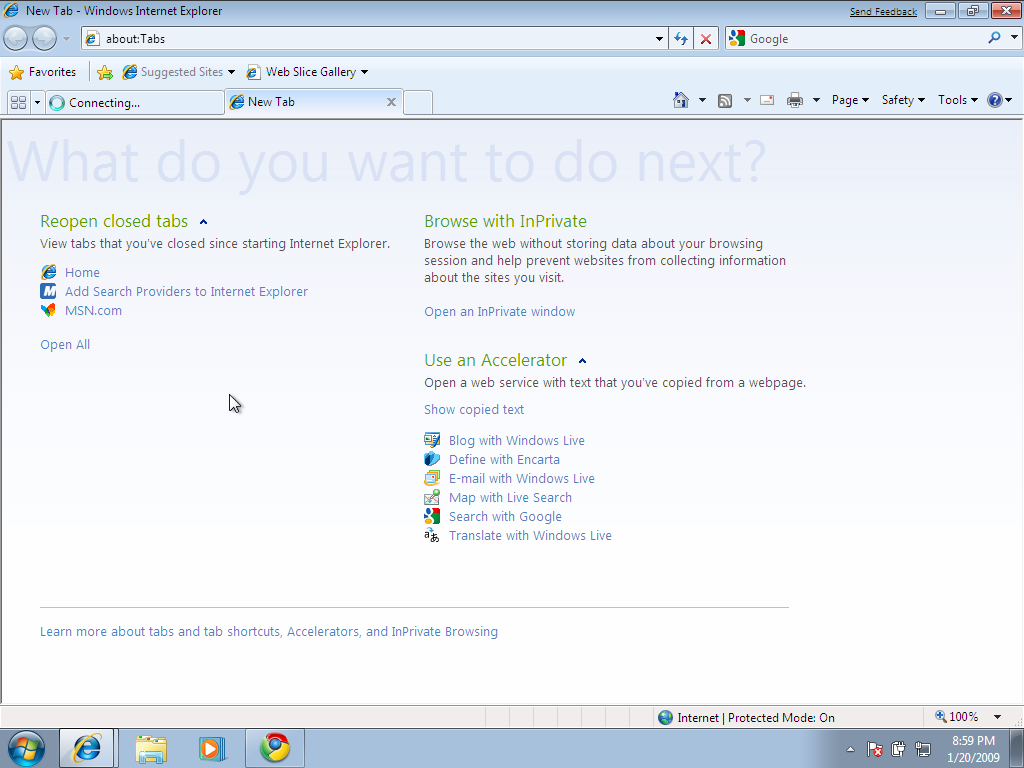The image size is (1024, 768).
Task: Click the Home icon in command bar
Action: click(x=681, y=100)
